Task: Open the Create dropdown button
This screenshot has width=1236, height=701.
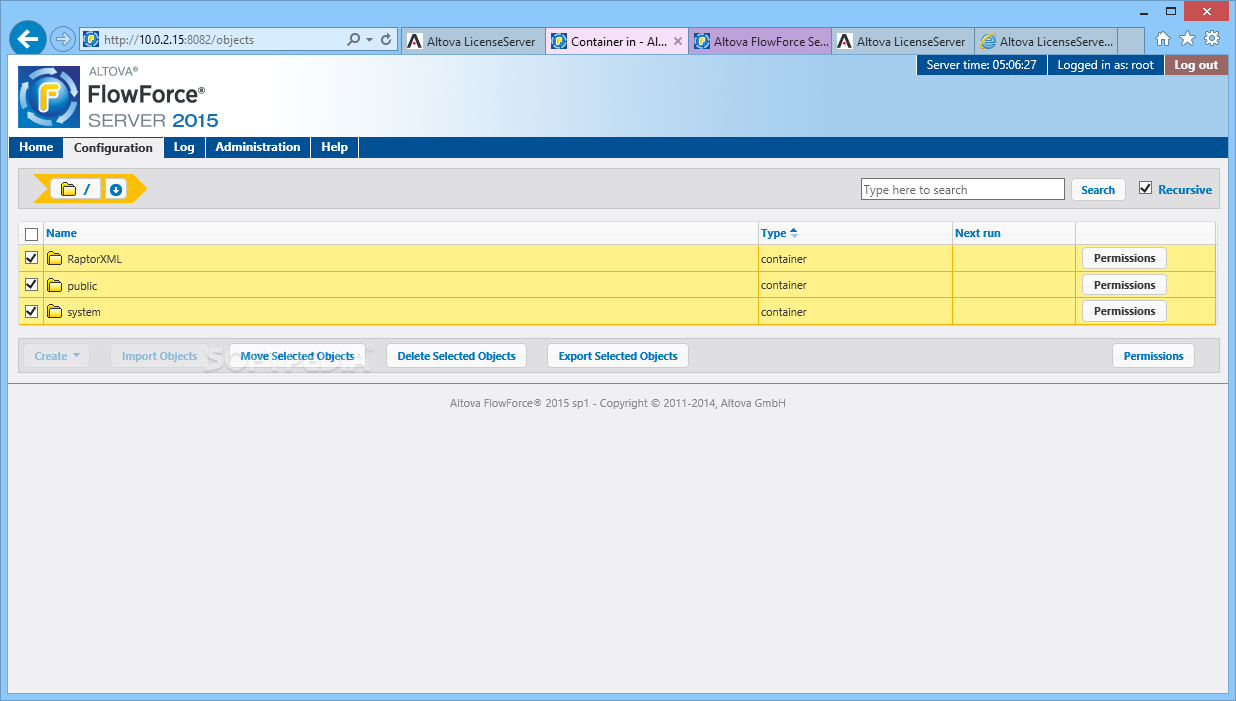Action: click(56, 356)
